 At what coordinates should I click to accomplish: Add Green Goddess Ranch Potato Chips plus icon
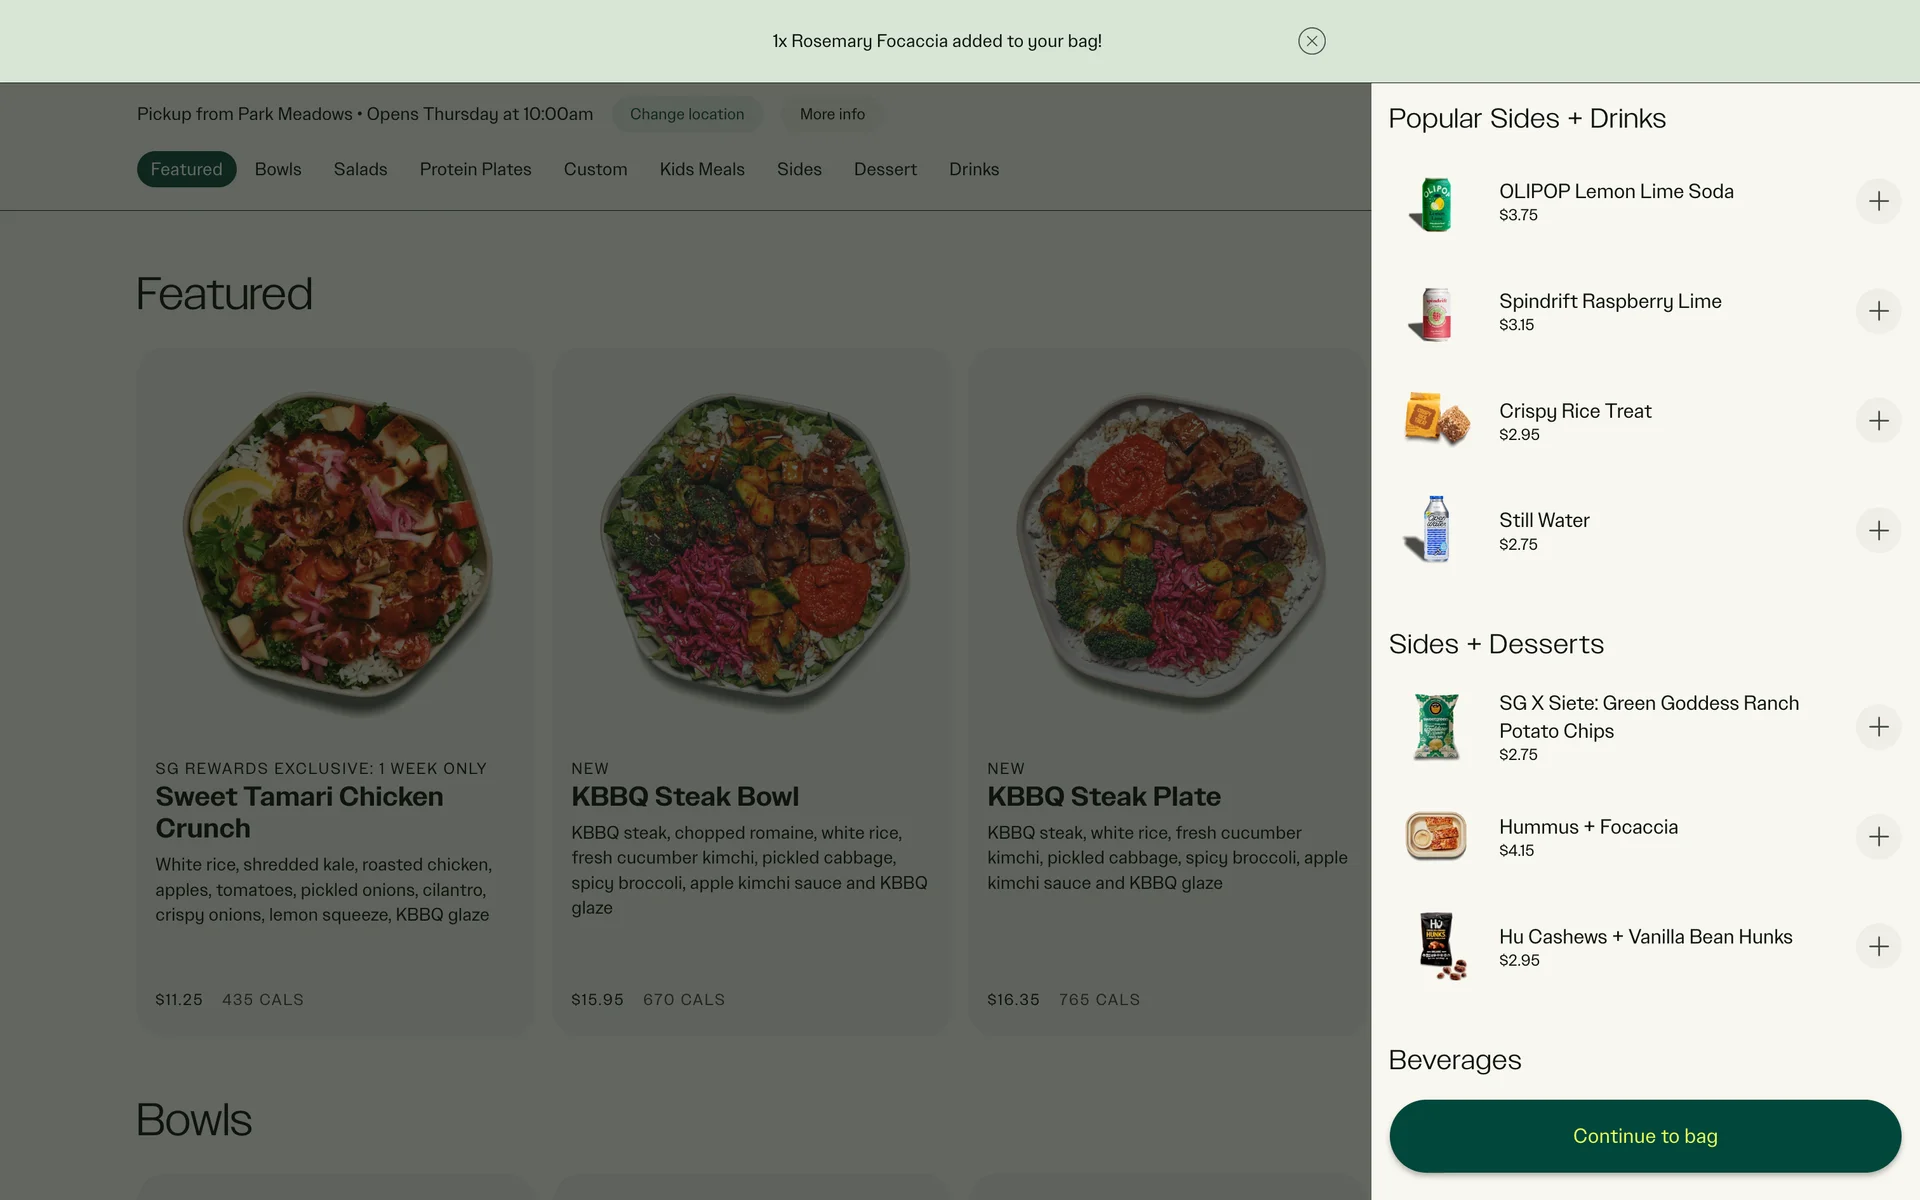(1878, 727)
